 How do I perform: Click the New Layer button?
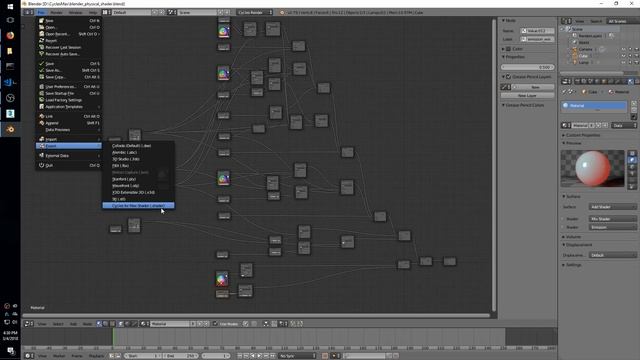coord(527,95)
